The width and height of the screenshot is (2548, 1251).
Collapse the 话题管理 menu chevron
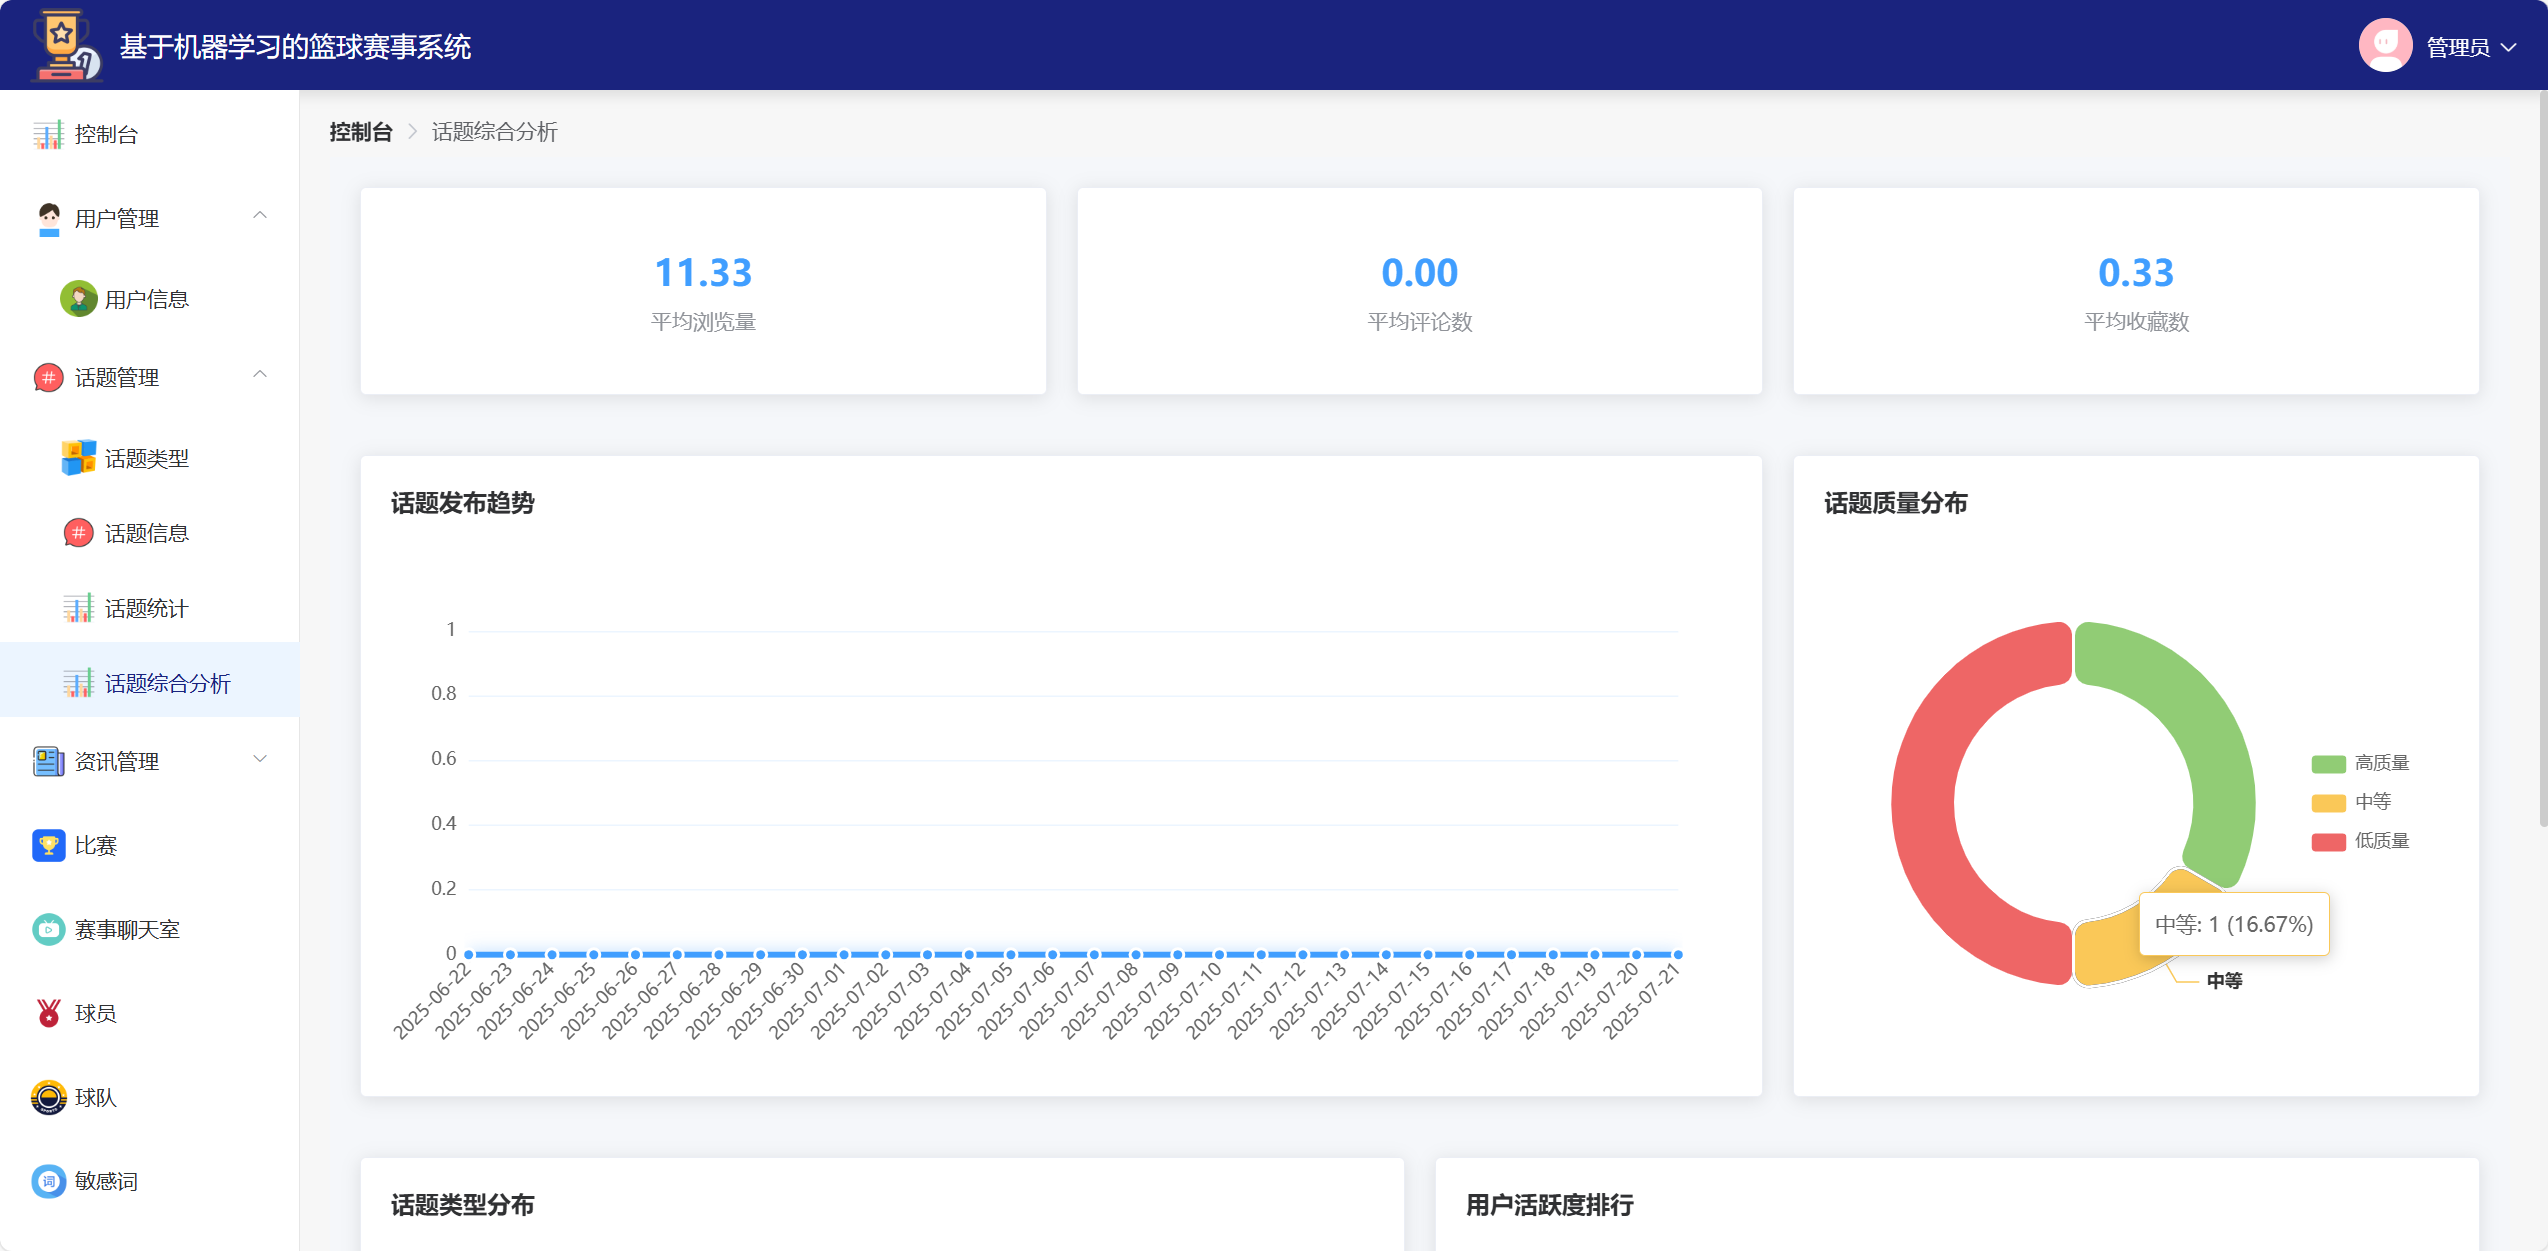pyautogui.click(x=260, y=375)
